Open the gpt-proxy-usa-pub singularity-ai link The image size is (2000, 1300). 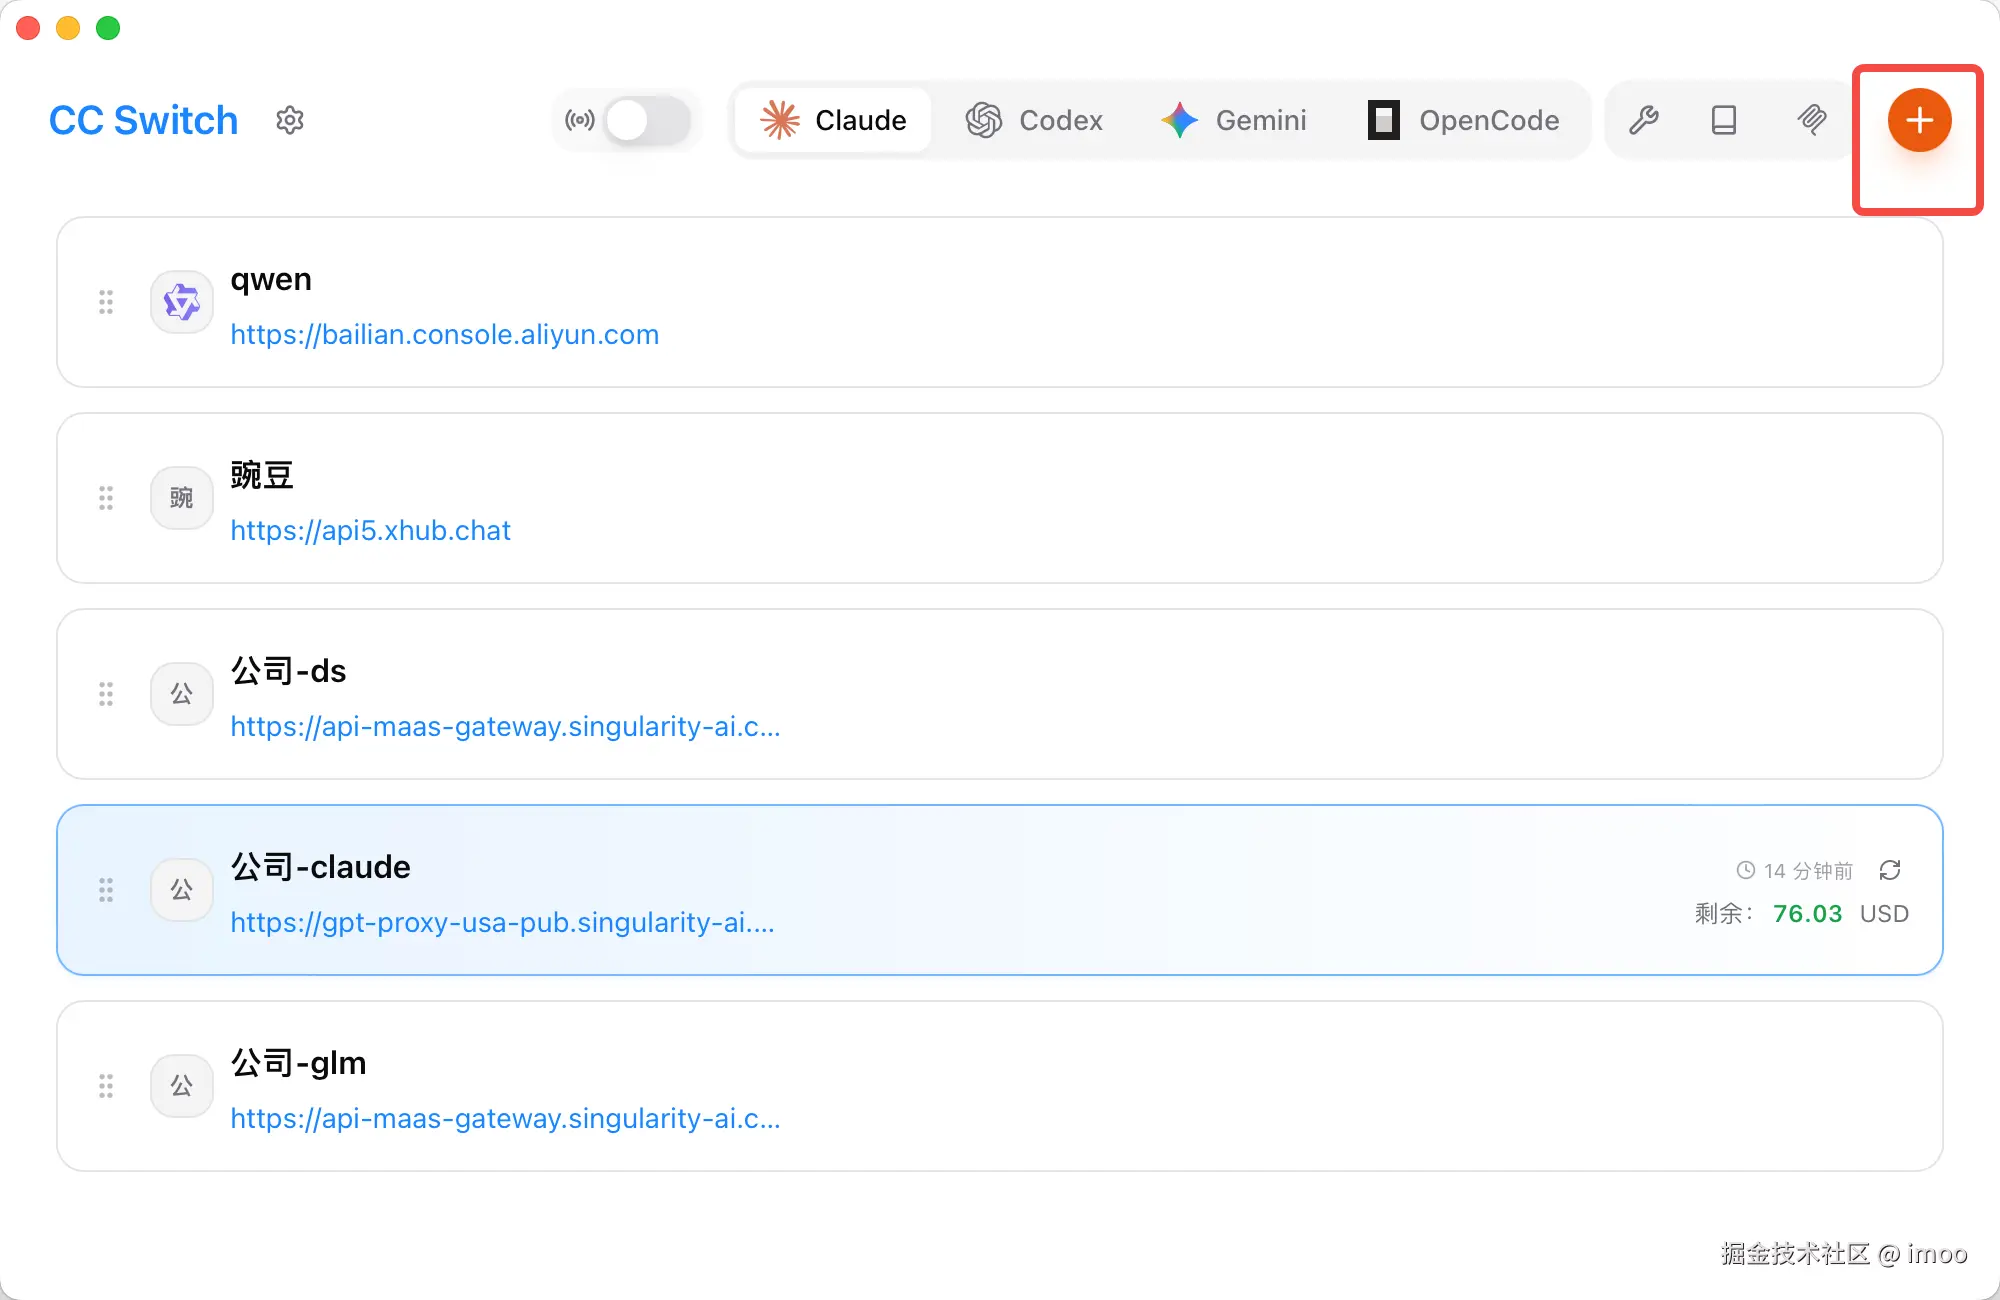[502, 922]
